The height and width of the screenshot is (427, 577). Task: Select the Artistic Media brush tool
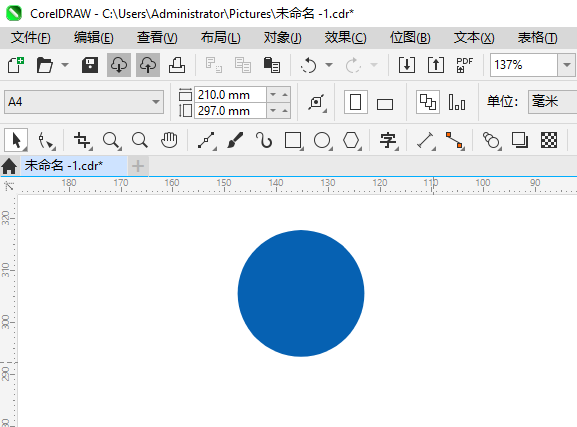tap(235, 140)
